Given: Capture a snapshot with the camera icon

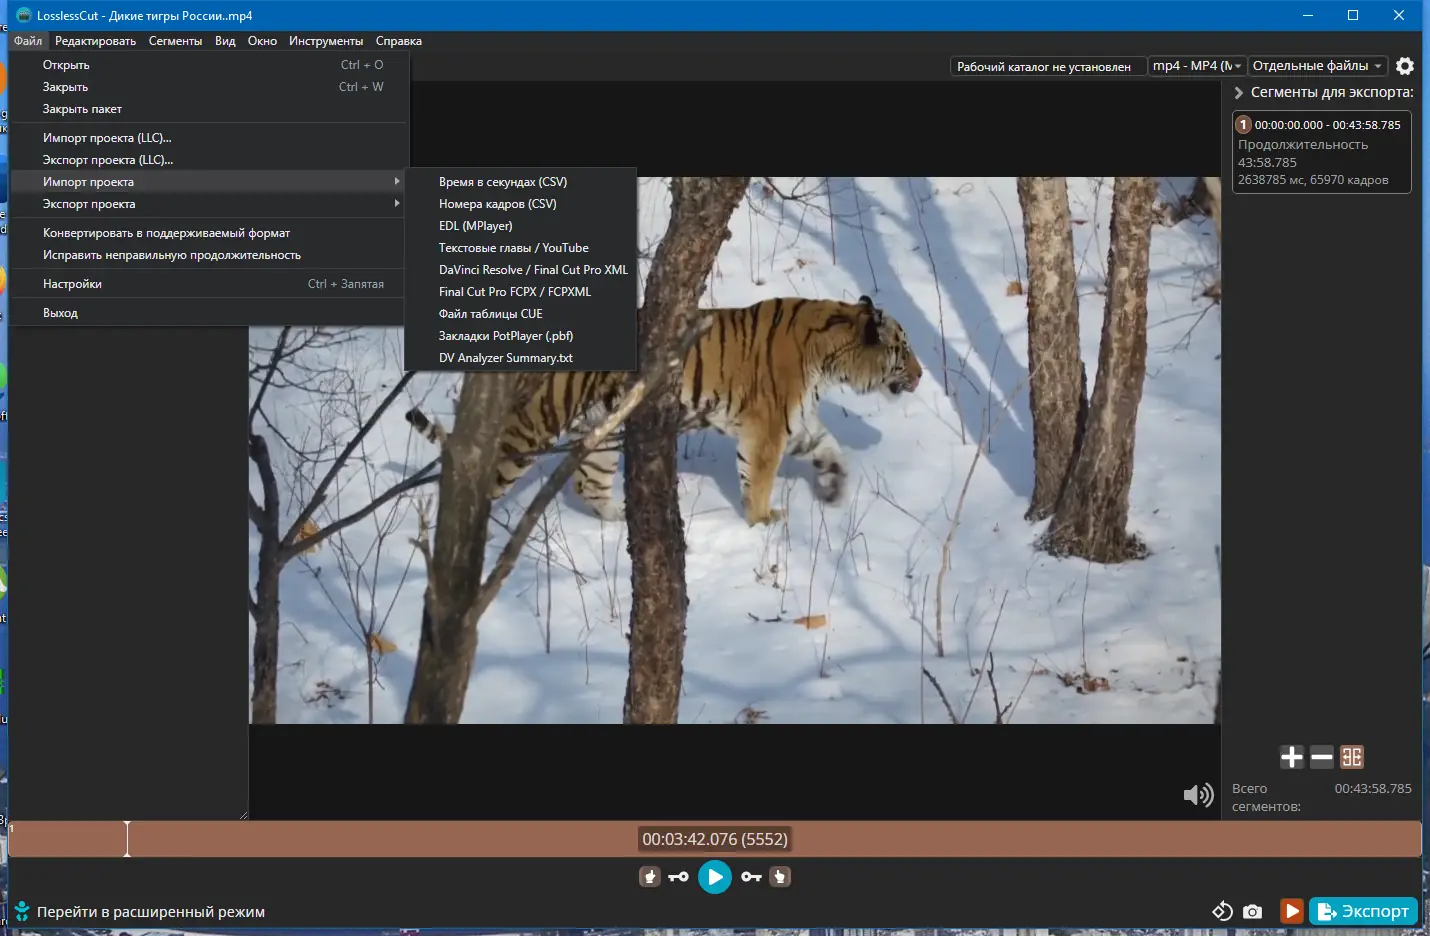Looking at the screenshot, I should click(x=1252, y=911).
